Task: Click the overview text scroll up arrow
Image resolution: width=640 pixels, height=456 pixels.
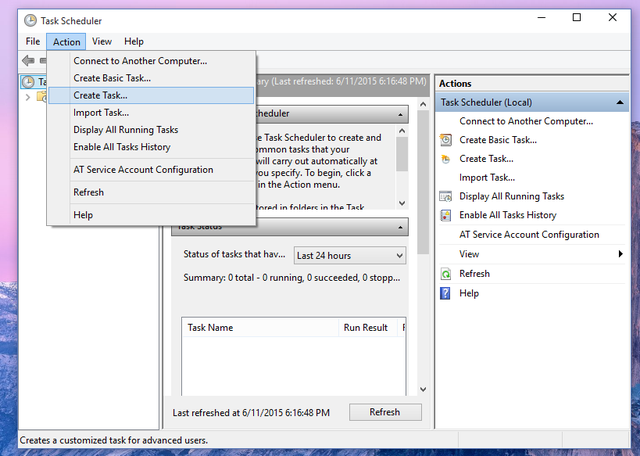Action: [402, 131]
